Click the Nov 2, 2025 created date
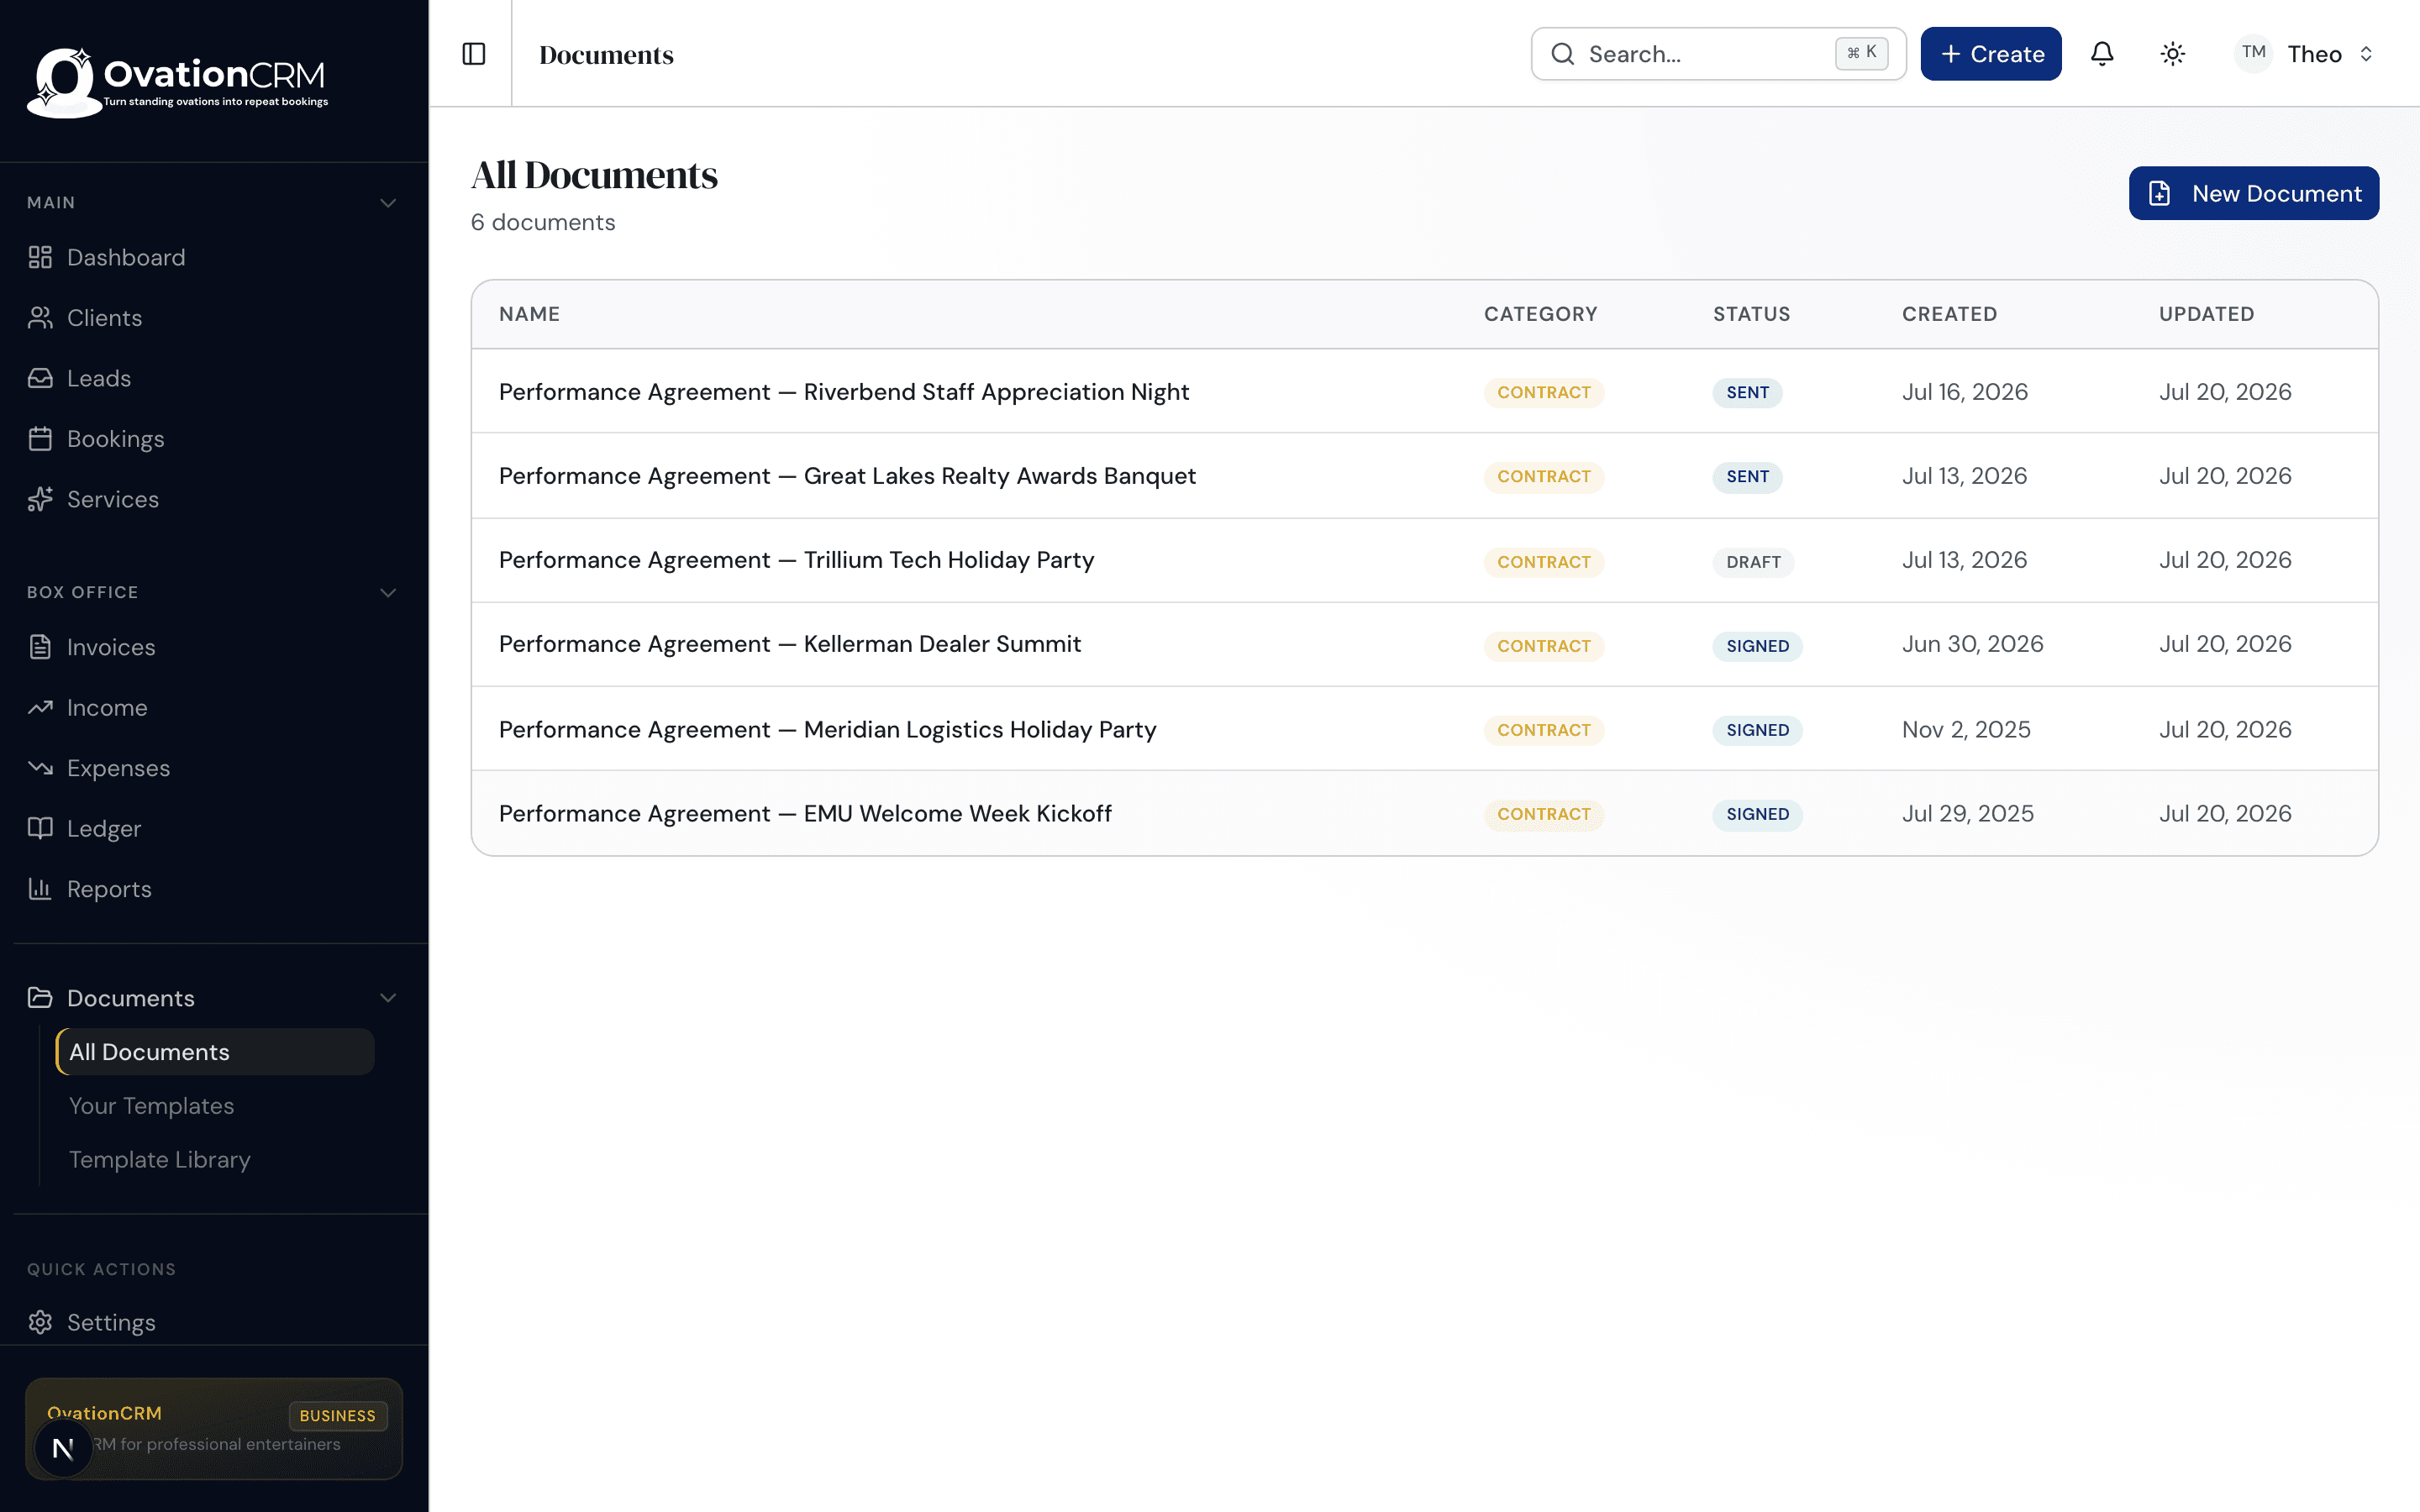Image resolution: width=2420 pixels, height=1512 pixels. tap(1966, 730)
